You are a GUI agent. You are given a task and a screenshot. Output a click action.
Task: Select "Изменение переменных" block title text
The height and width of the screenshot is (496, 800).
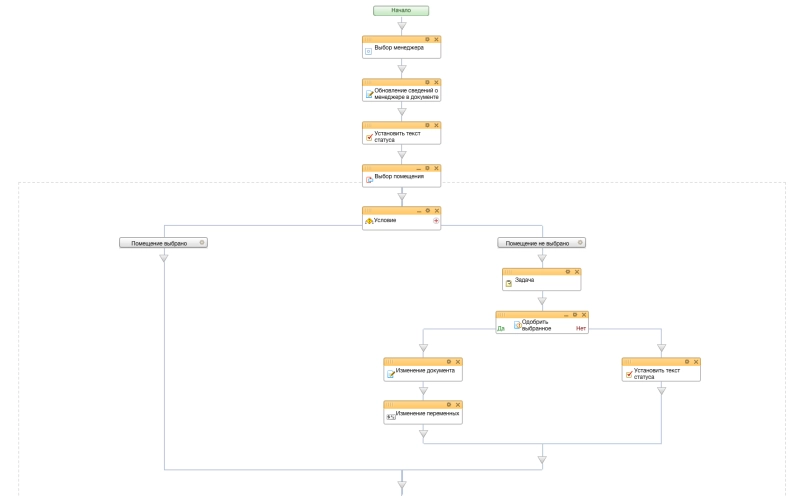pos(427,413)
